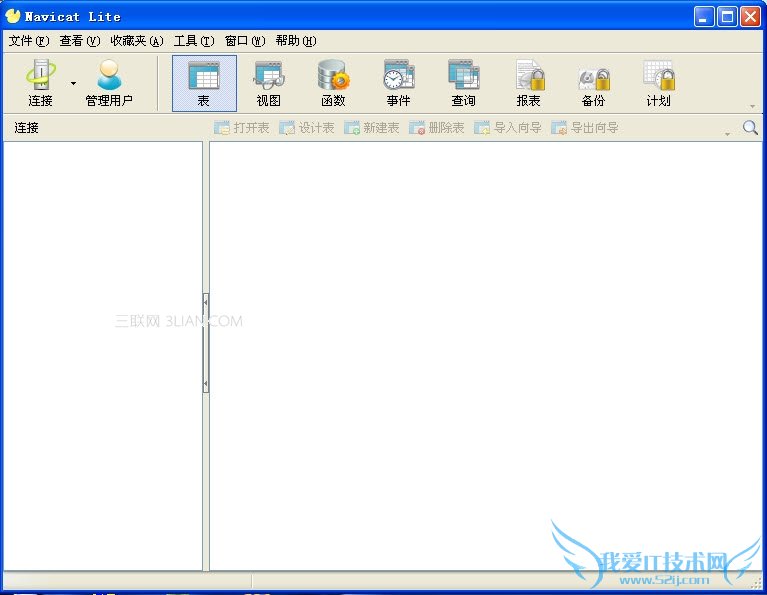This screenshot has width=767, height=595.
Task: Close the Navicat Lite window
Action: click(750, 17)
